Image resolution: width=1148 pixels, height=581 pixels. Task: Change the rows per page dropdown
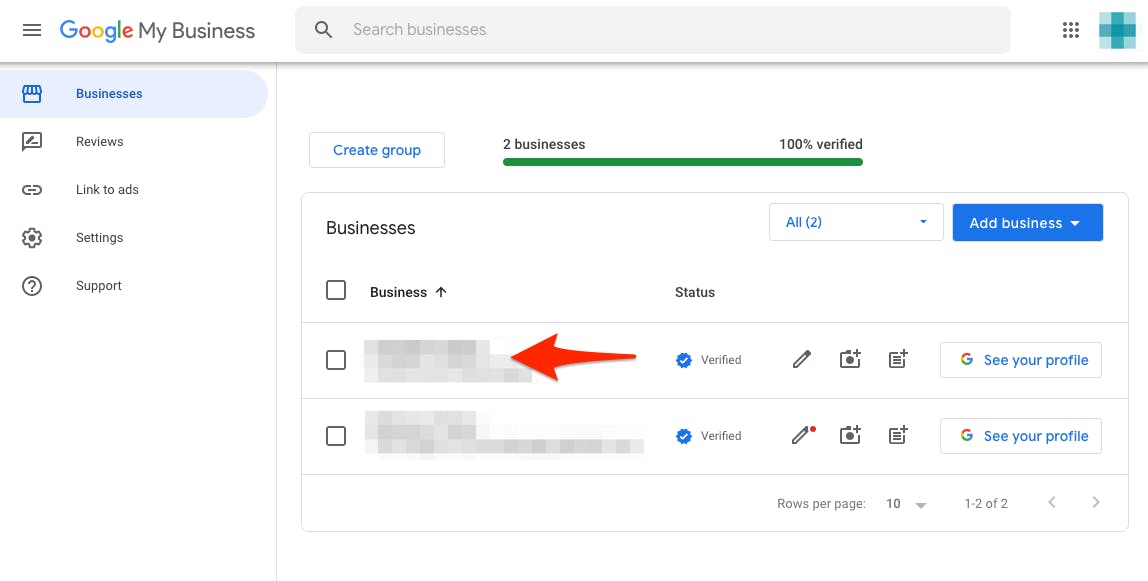tap(906, 504)
